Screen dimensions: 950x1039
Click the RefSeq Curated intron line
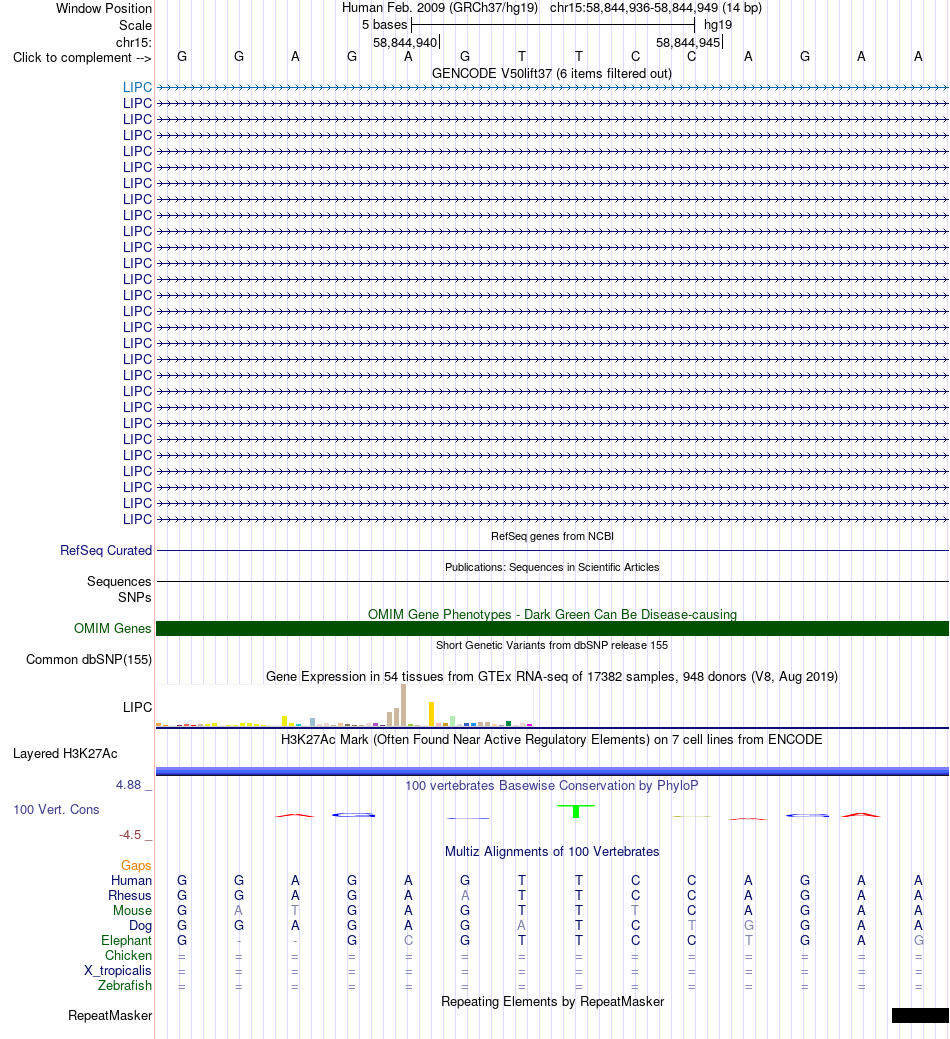[553, 551]
